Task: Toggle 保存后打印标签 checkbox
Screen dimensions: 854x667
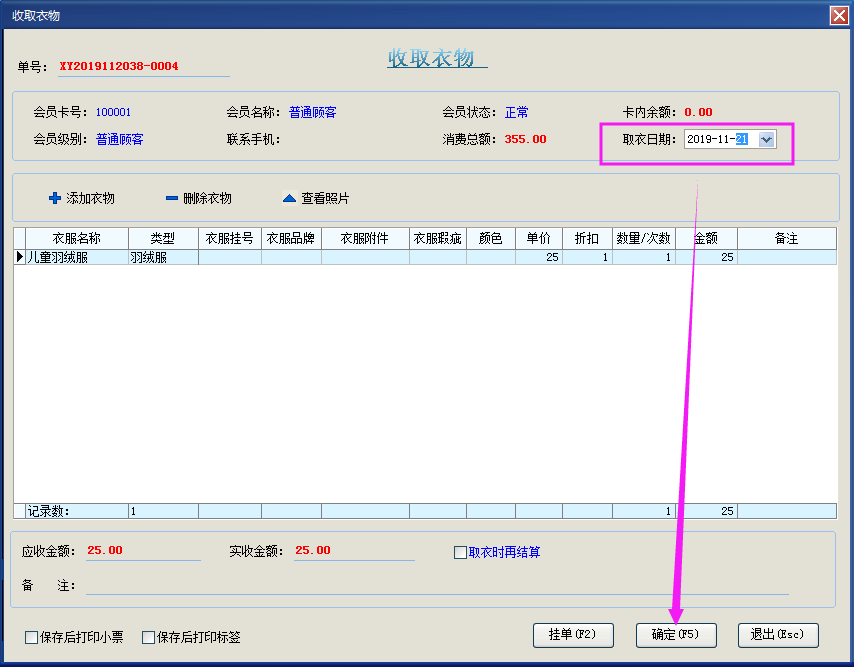Action: pos(148,637)
